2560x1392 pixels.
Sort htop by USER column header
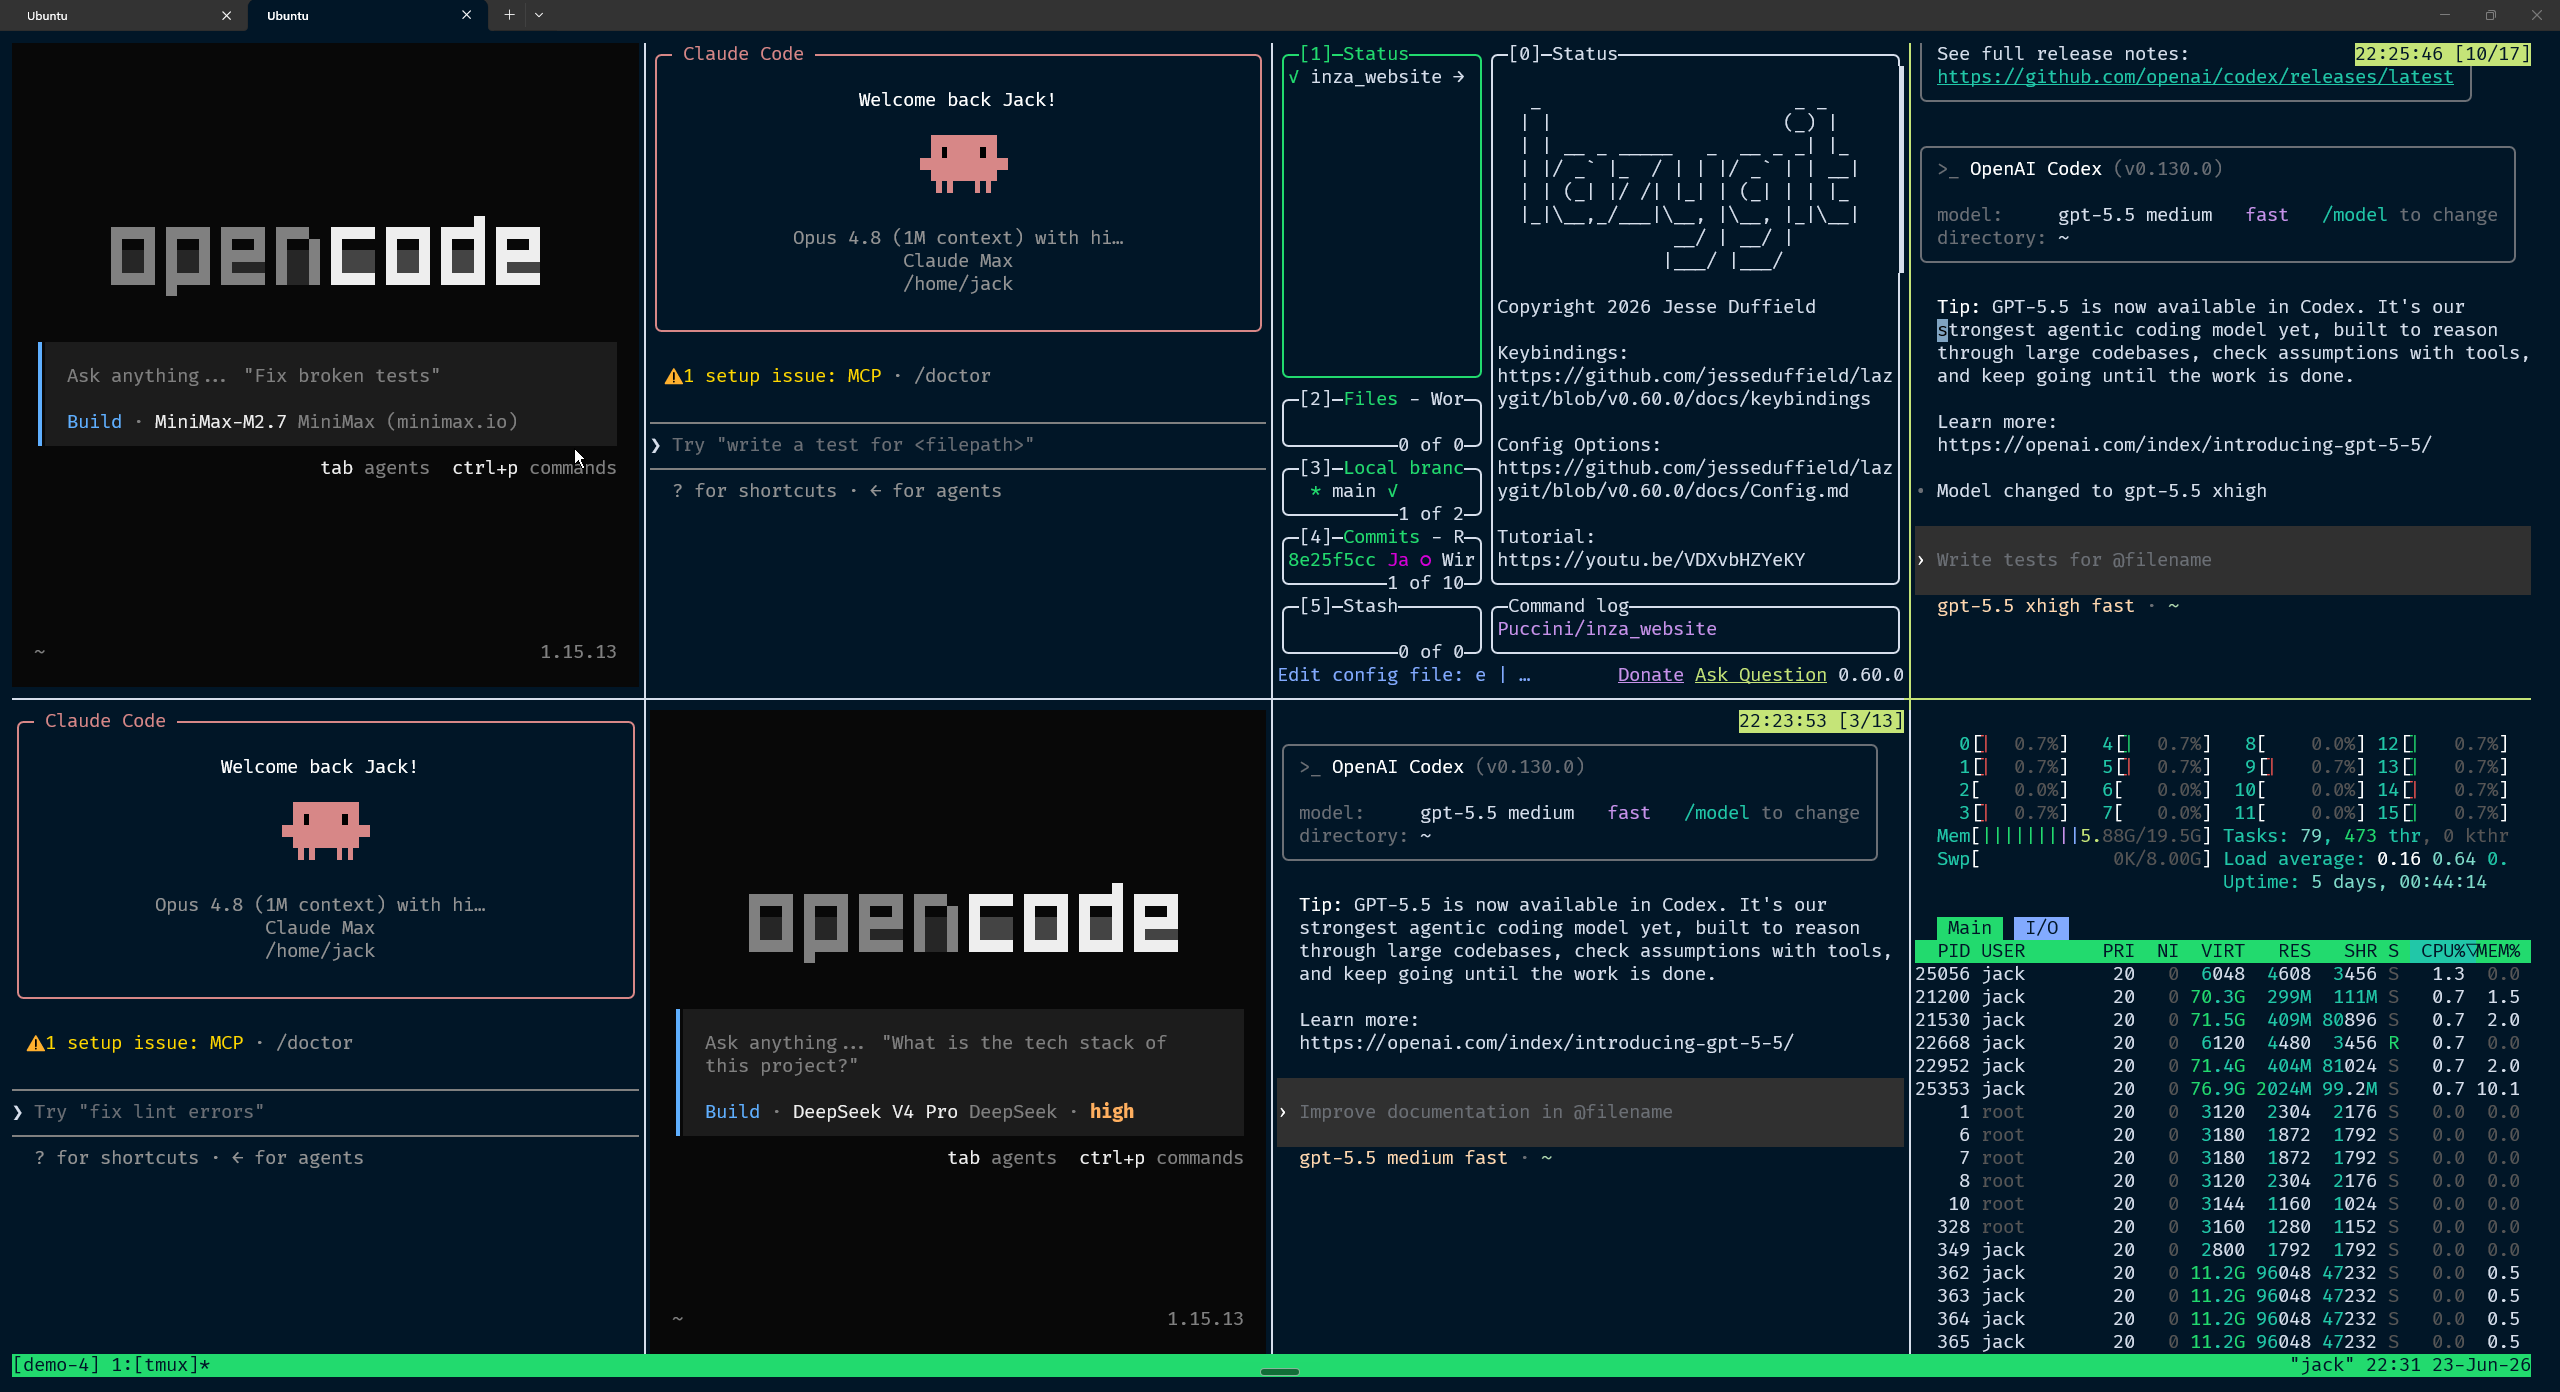[2003, 951]
